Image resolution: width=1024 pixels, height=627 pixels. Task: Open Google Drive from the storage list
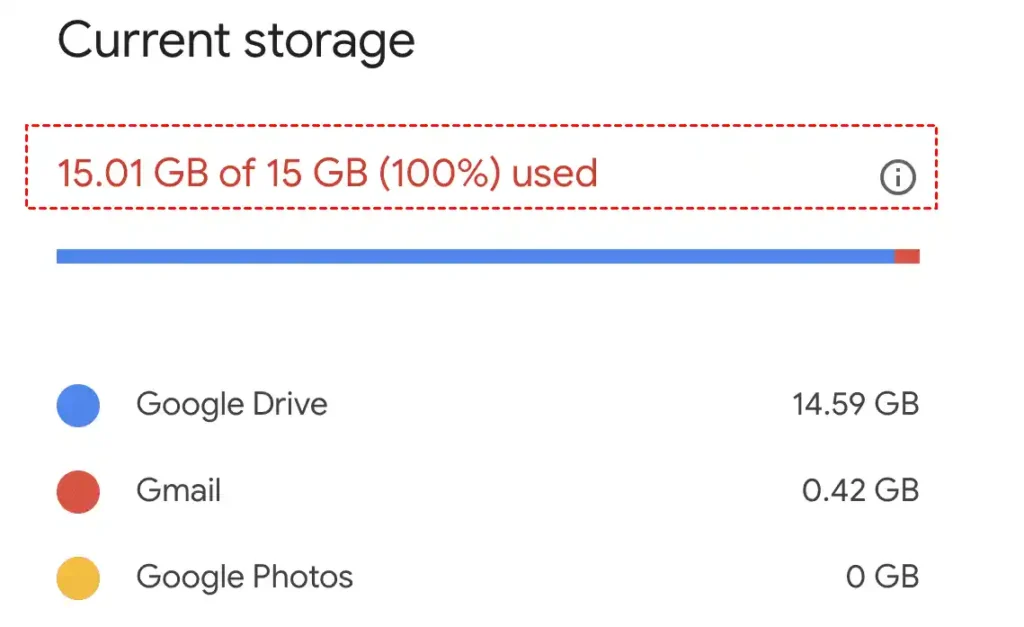(231, 404)
